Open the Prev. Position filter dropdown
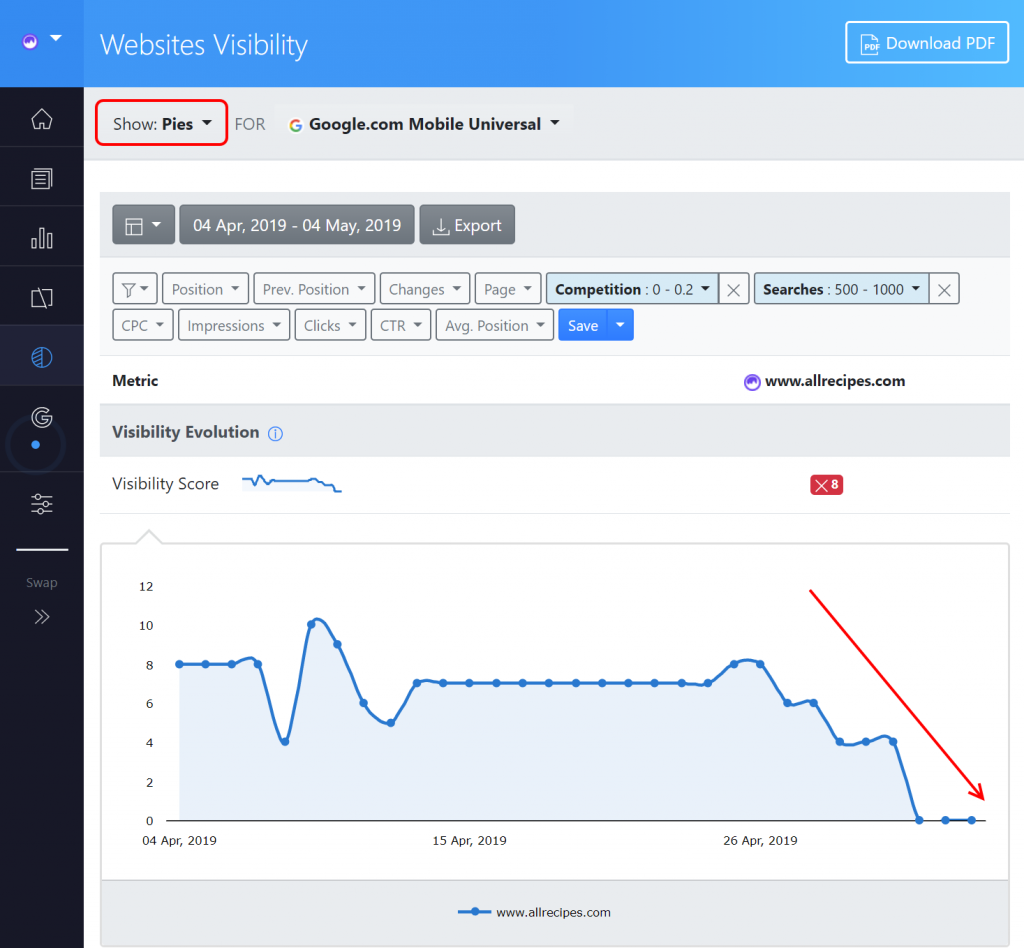This screenshot has height=948, width=1024. click(314, 289)
